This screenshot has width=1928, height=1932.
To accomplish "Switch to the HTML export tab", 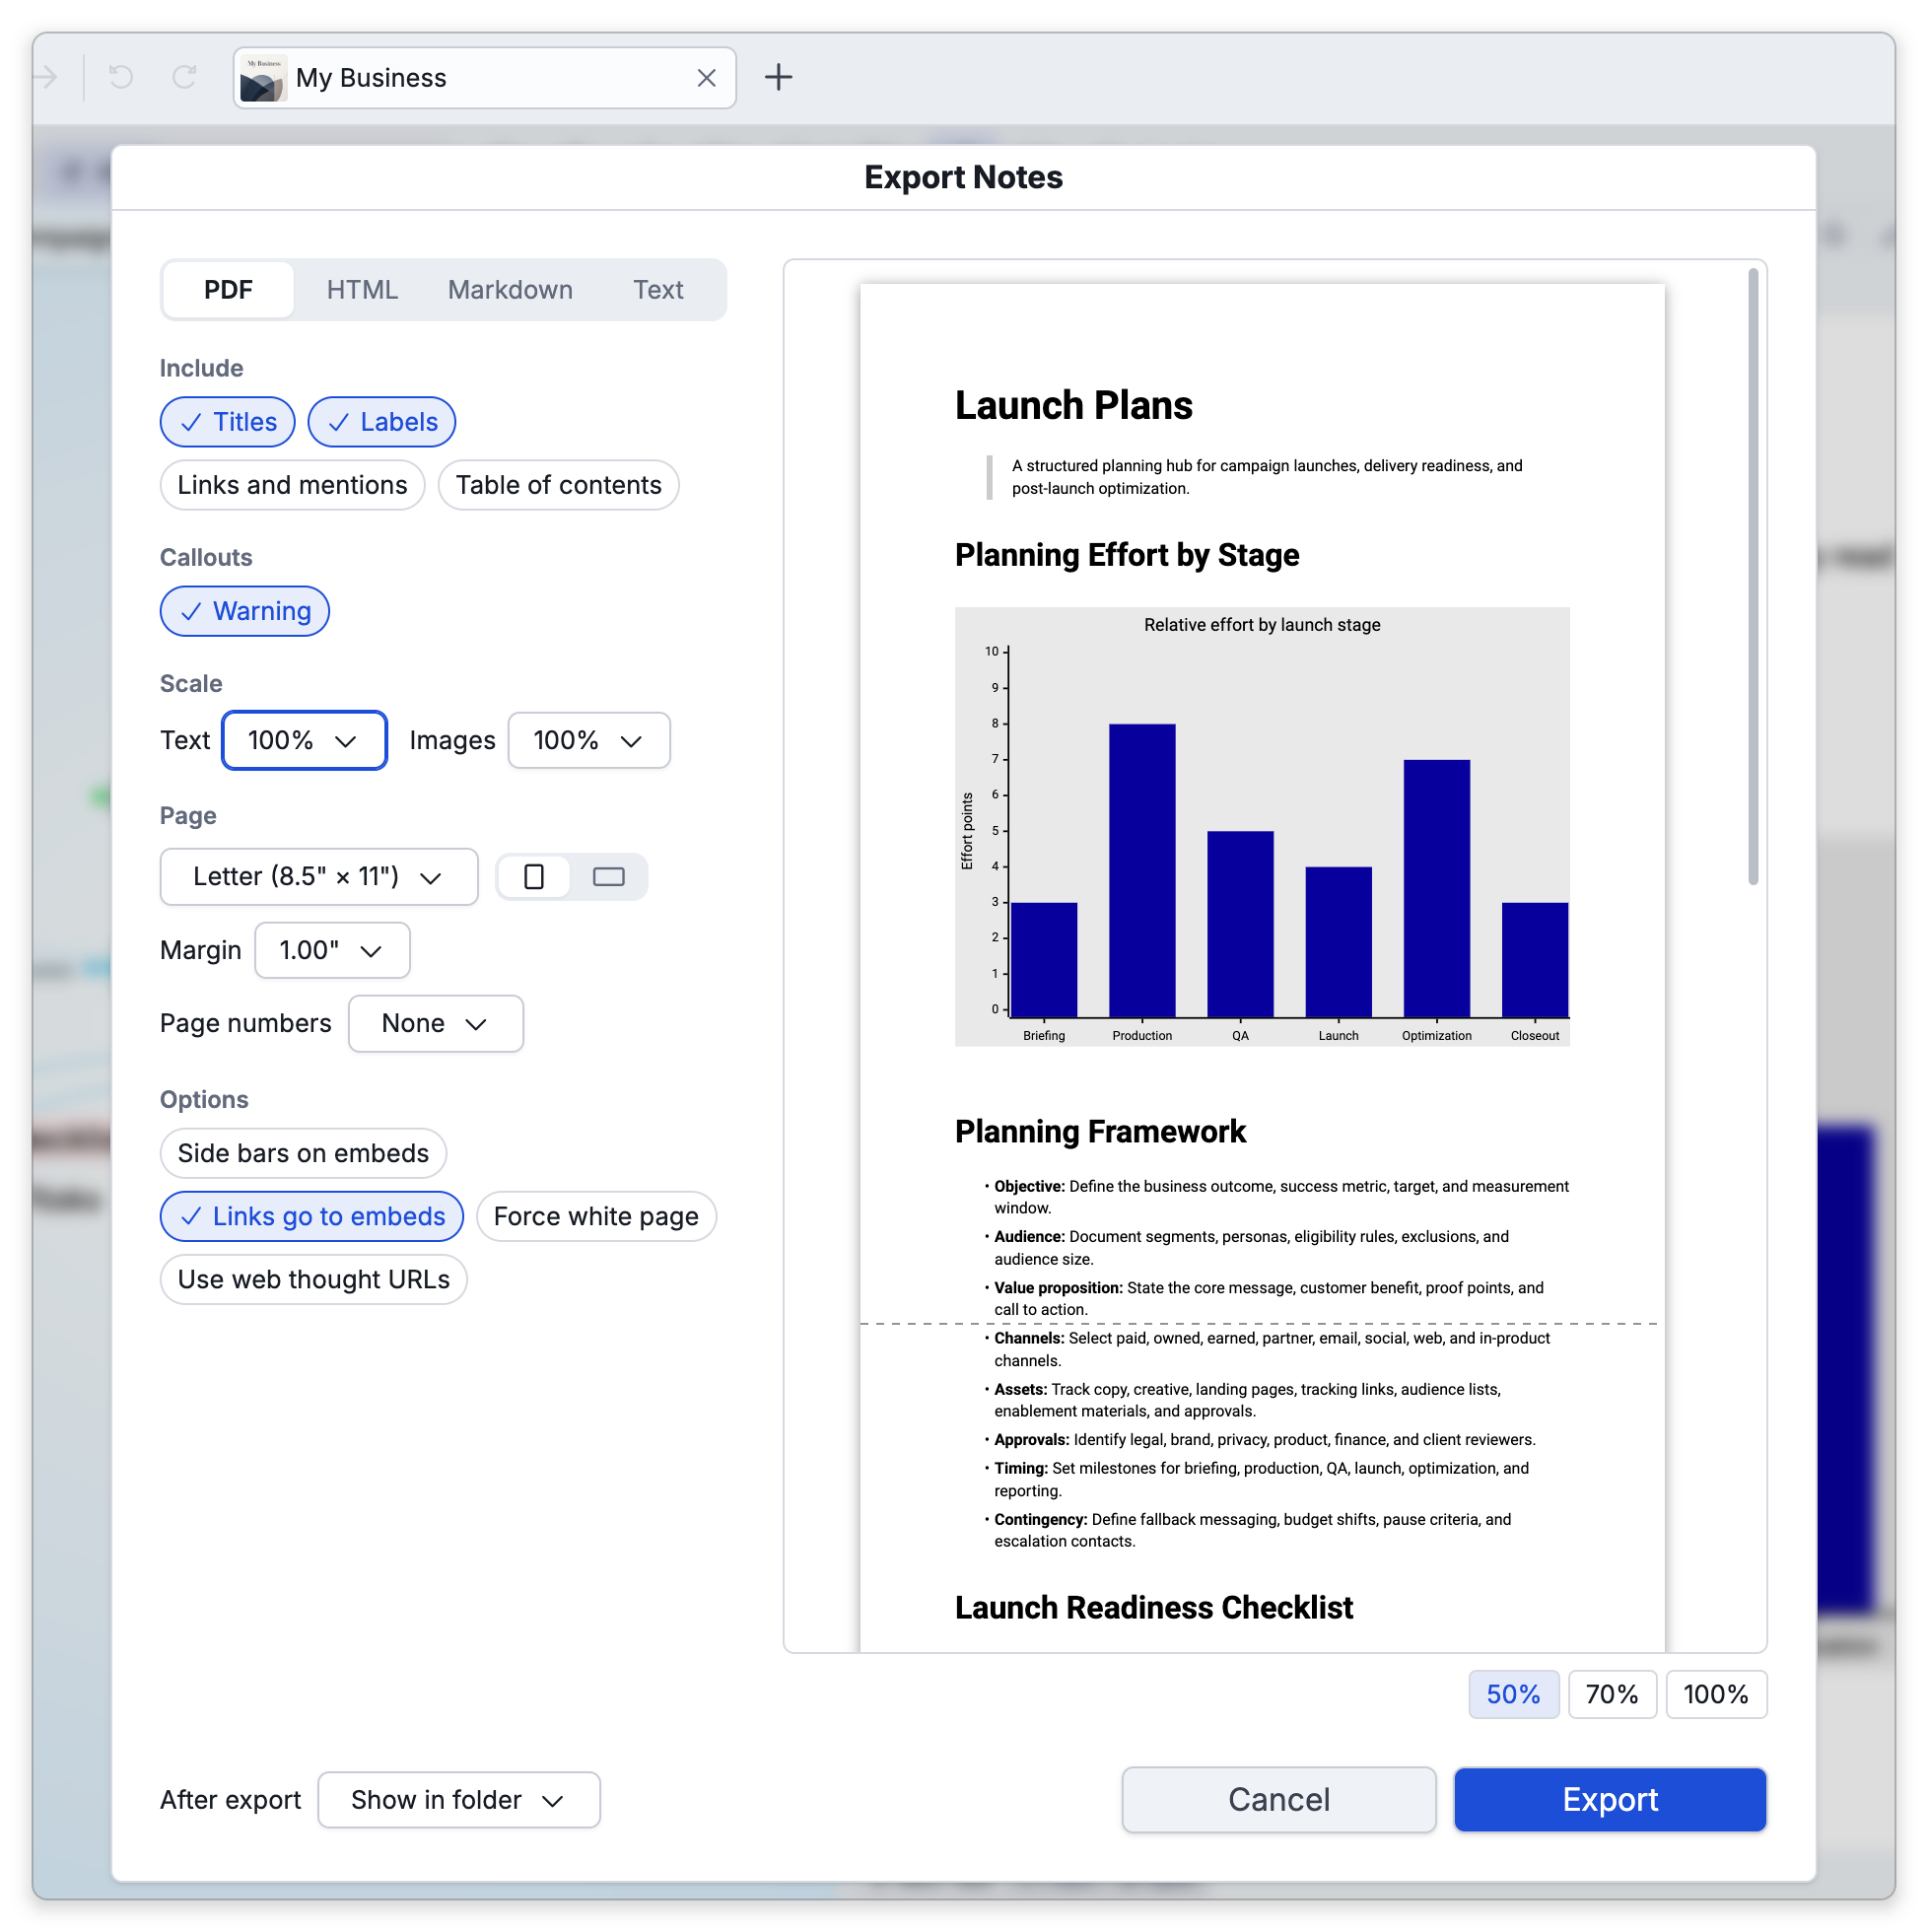I will (x=362, y=290).
